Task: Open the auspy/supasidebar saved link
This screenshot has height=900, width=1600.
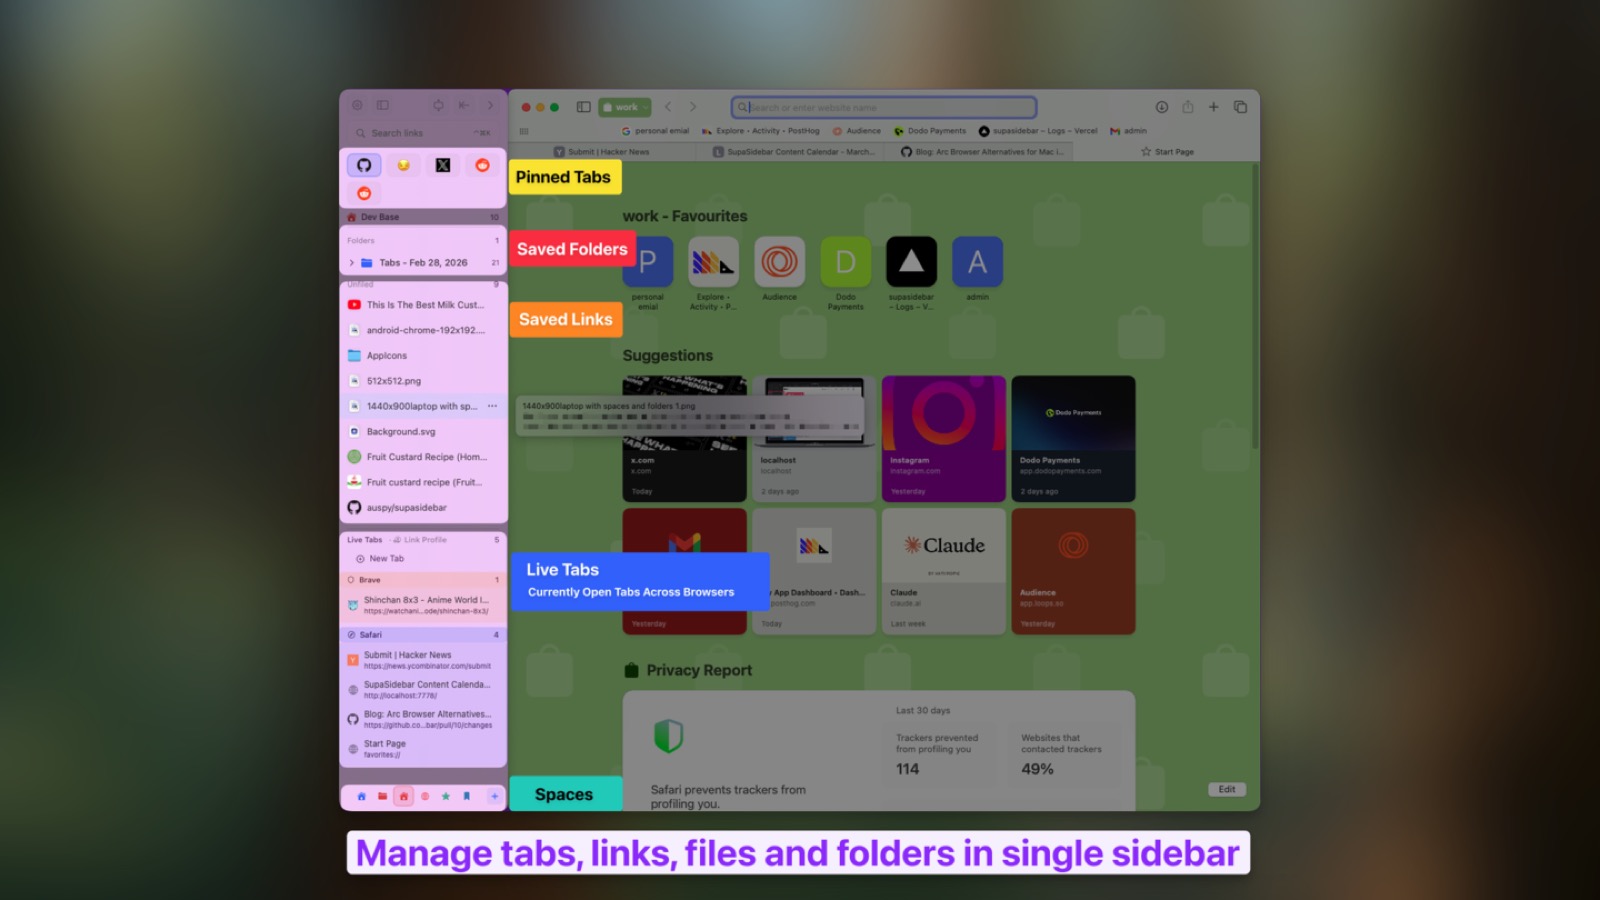Action: 423,508
